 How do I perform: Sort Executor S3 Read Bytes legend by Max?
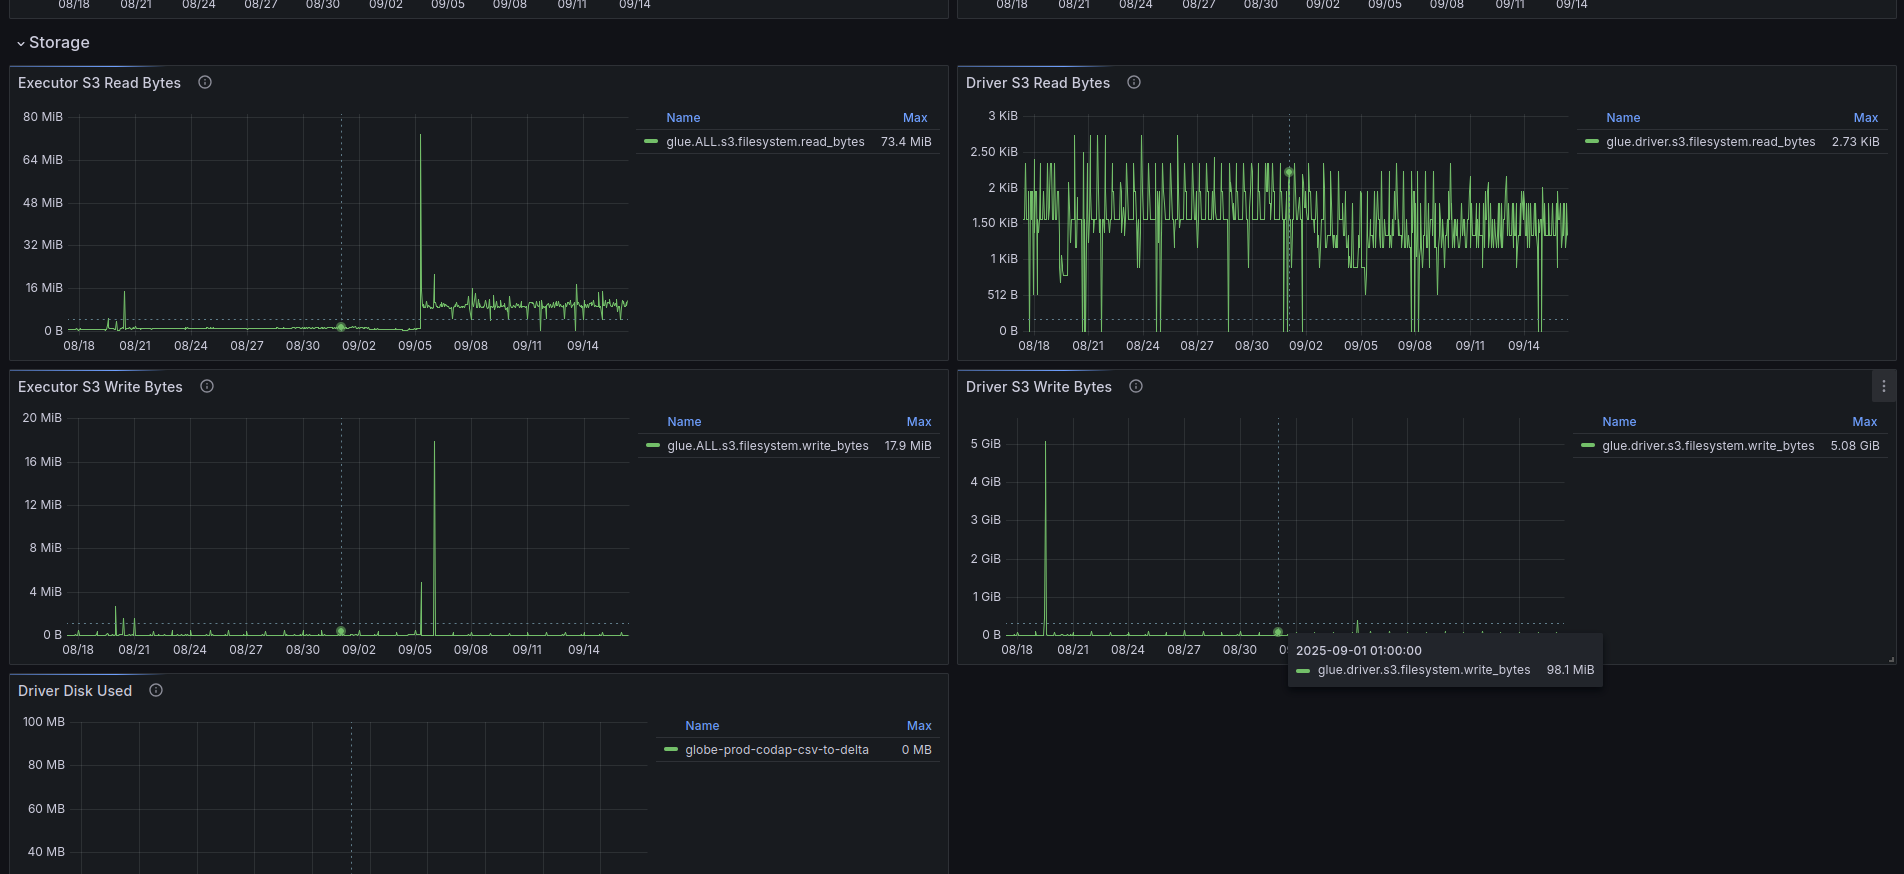point(914,118)
